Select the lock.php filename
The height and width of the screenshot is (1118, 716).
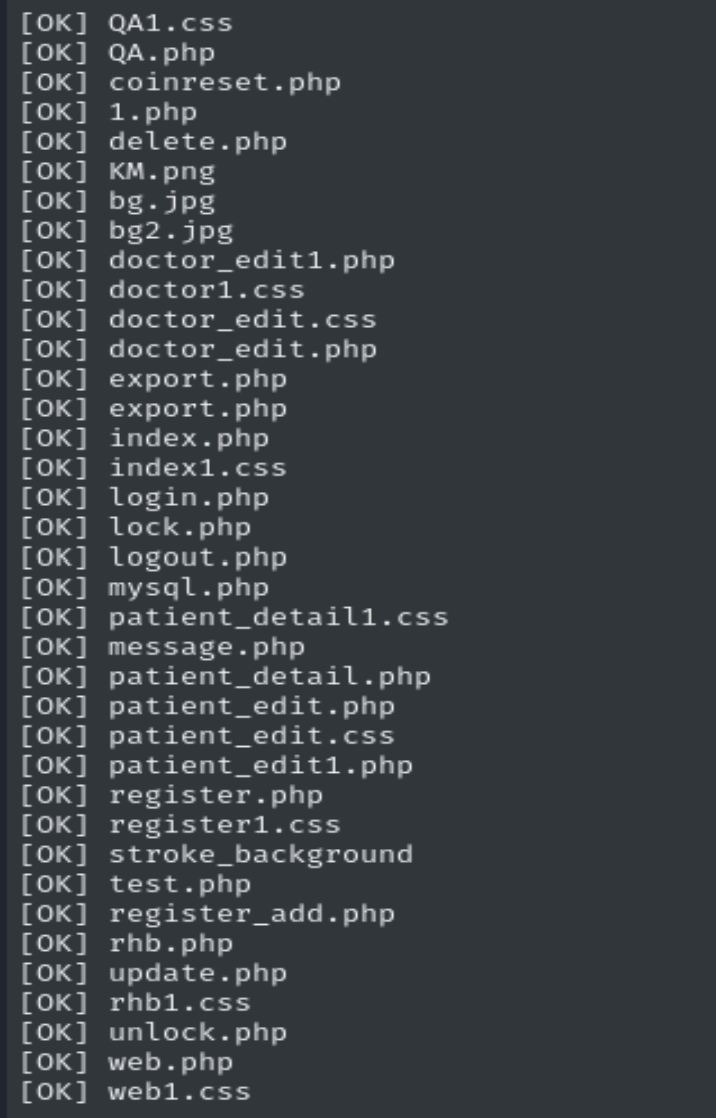point(180,528)
